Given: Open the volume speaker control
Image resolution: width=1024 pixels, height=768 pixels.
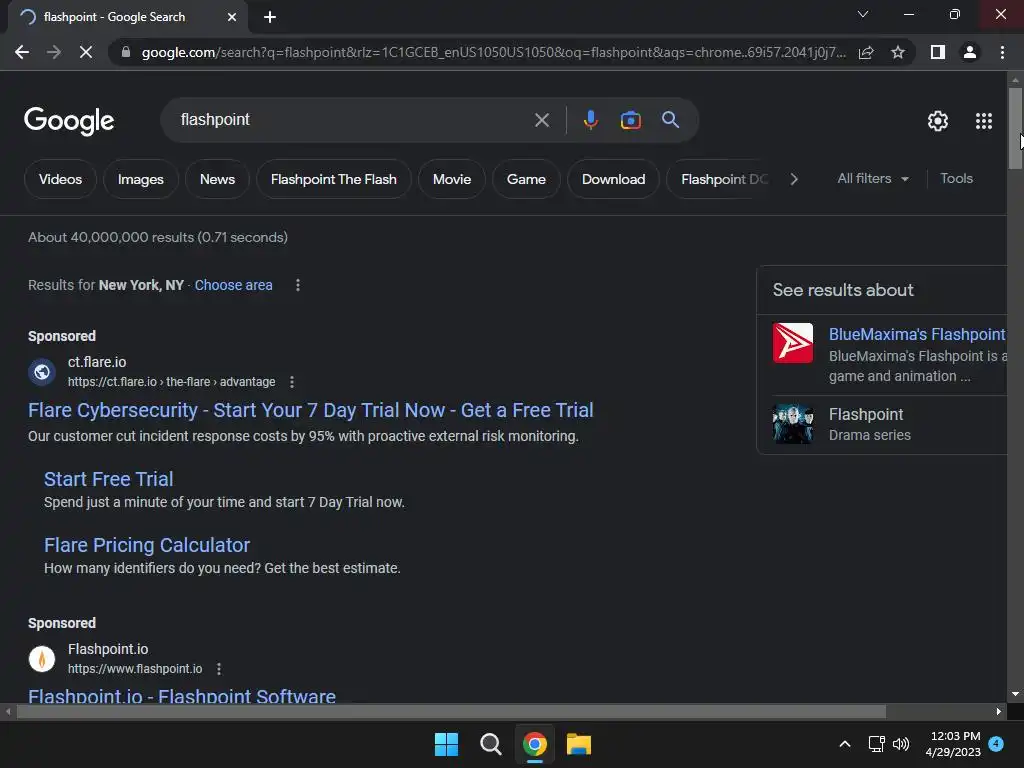Looking at the screenshot, I should click(901, 744).
